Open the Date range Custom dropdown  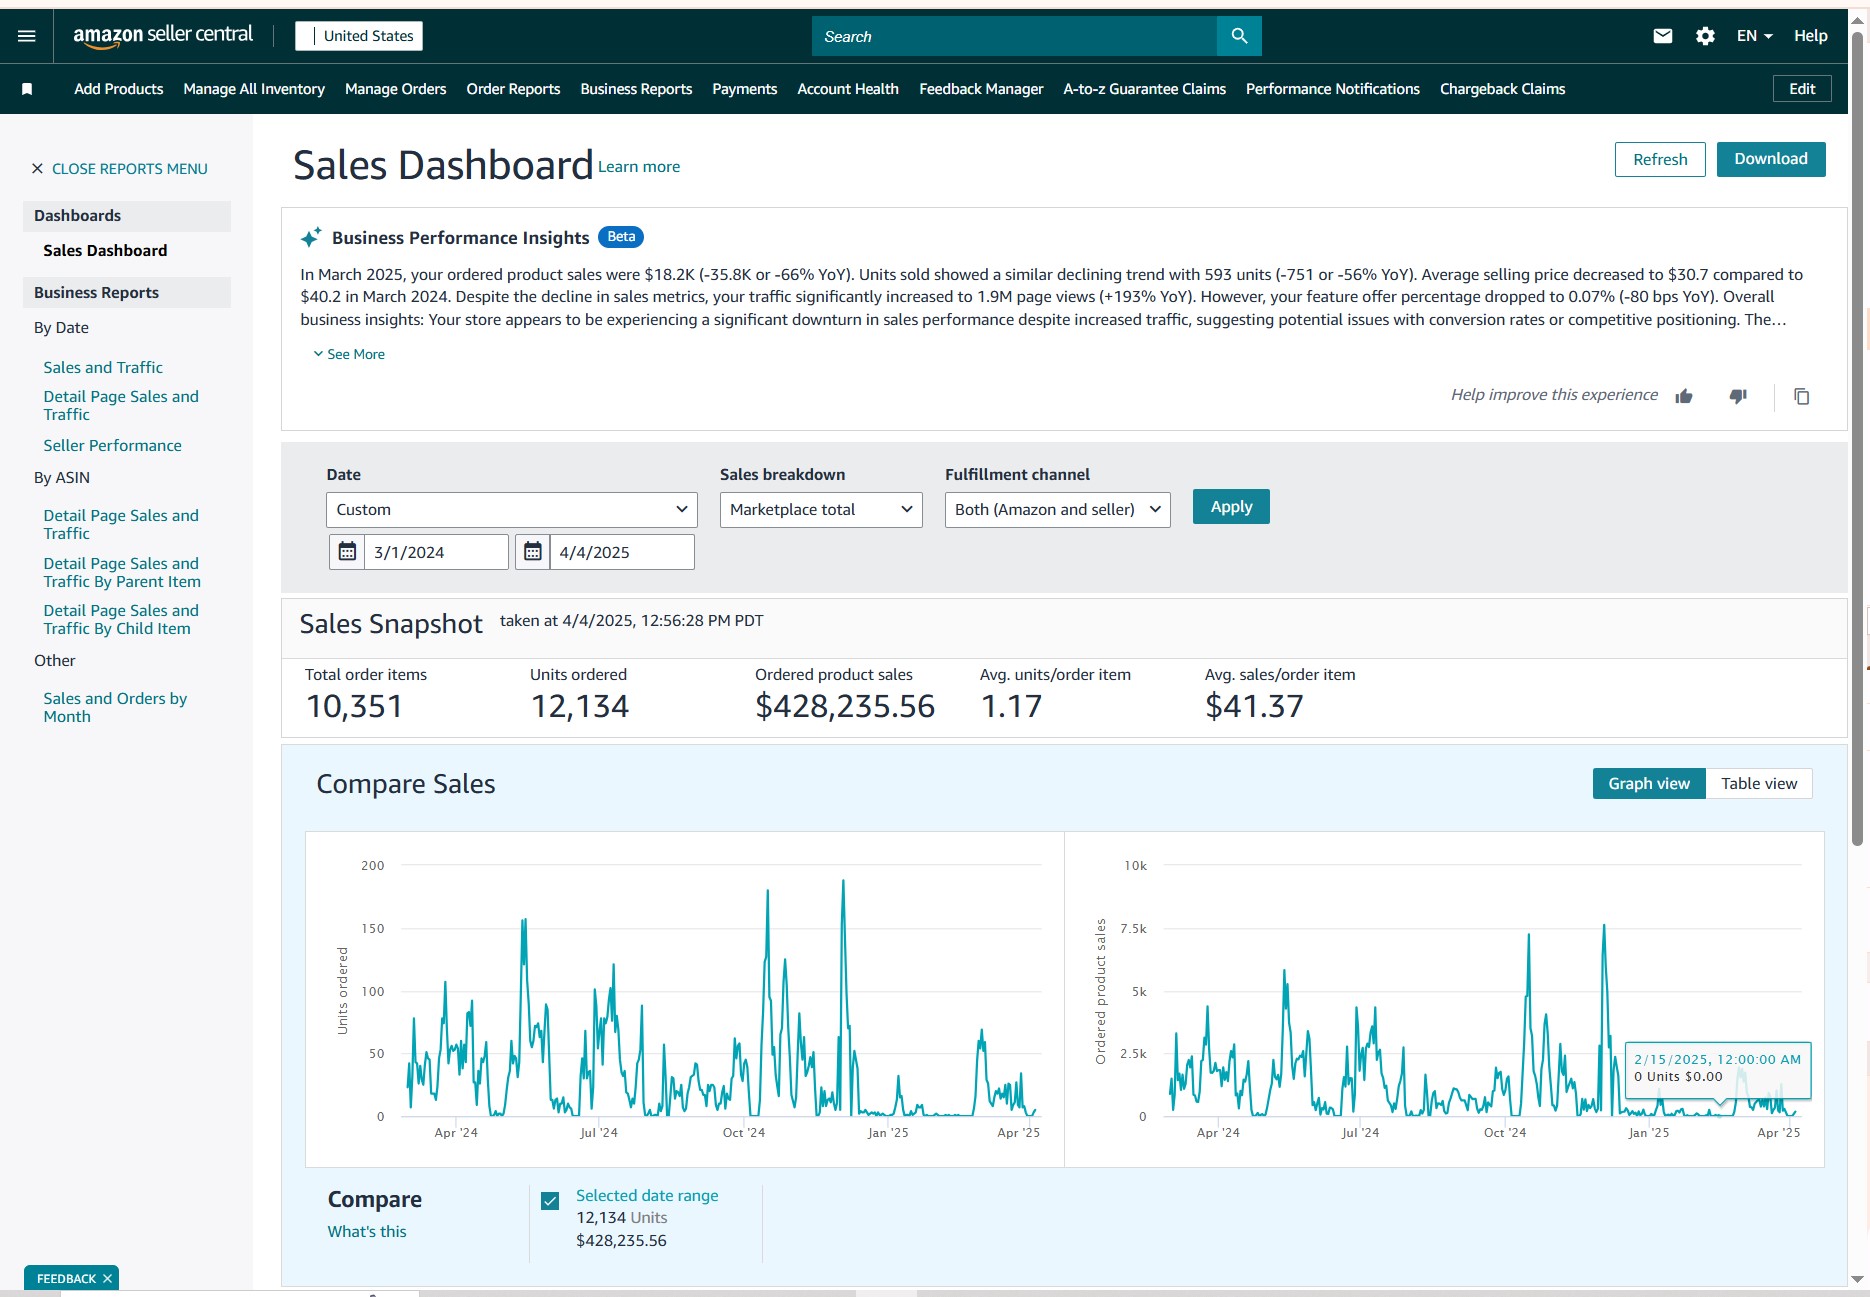click(x=511, y=509)
